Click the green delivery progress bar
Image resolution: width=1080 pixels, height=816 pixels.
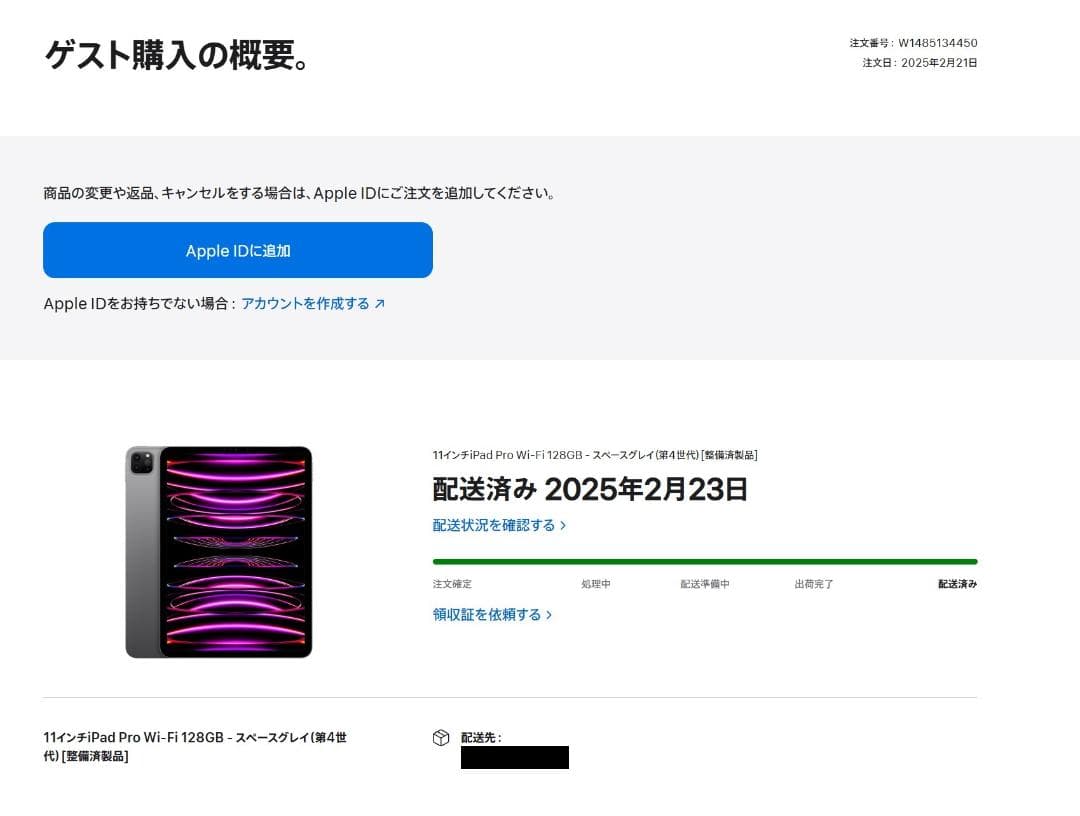click(x=703, y=561)
